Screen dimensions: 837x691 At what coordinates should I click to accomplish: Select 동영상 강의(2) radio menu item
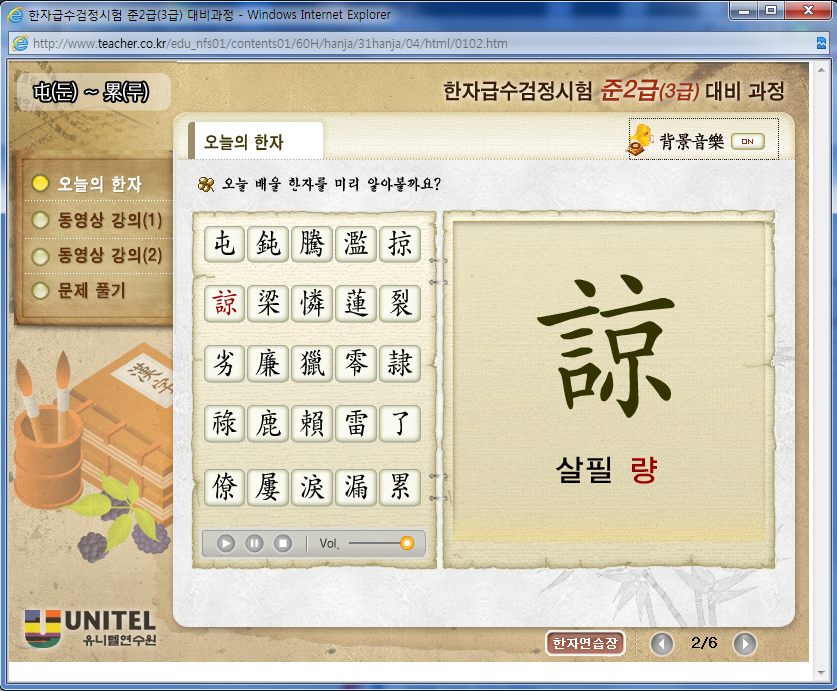coord(98,255)
